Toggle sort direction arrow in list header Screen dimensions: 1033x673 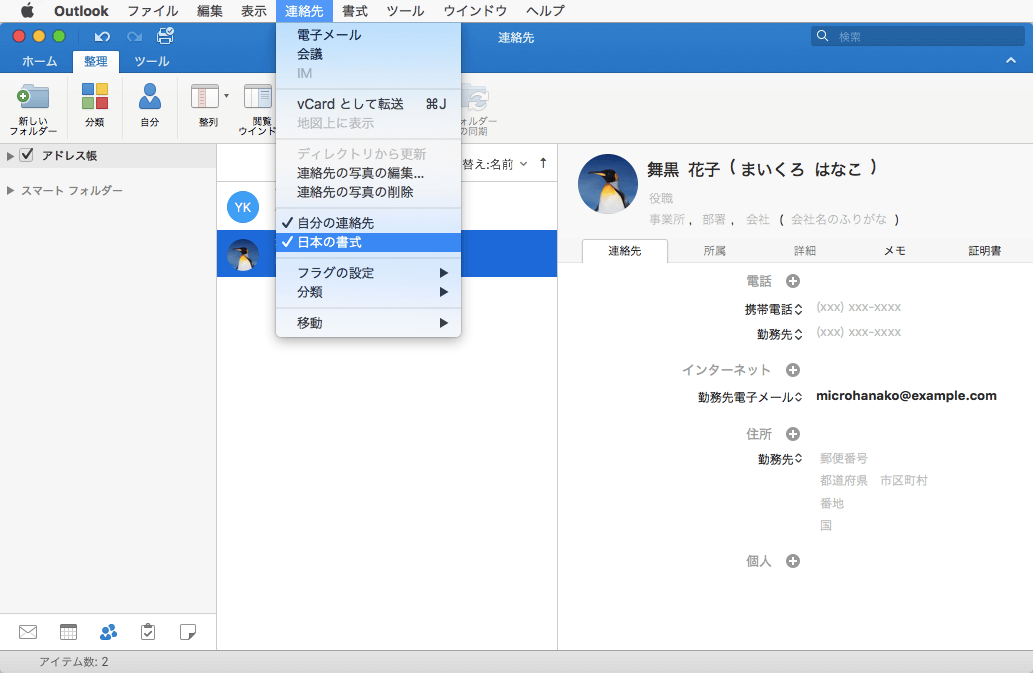(543, 163)
